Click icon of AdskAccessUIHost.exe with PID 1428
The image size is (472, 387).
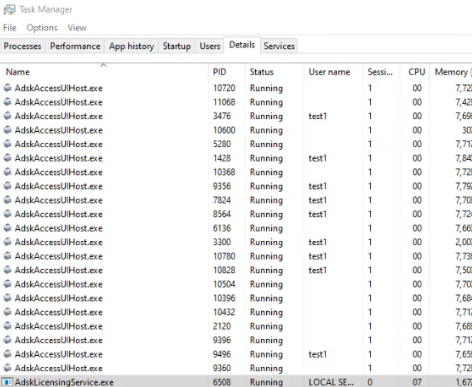pos(8,158)
